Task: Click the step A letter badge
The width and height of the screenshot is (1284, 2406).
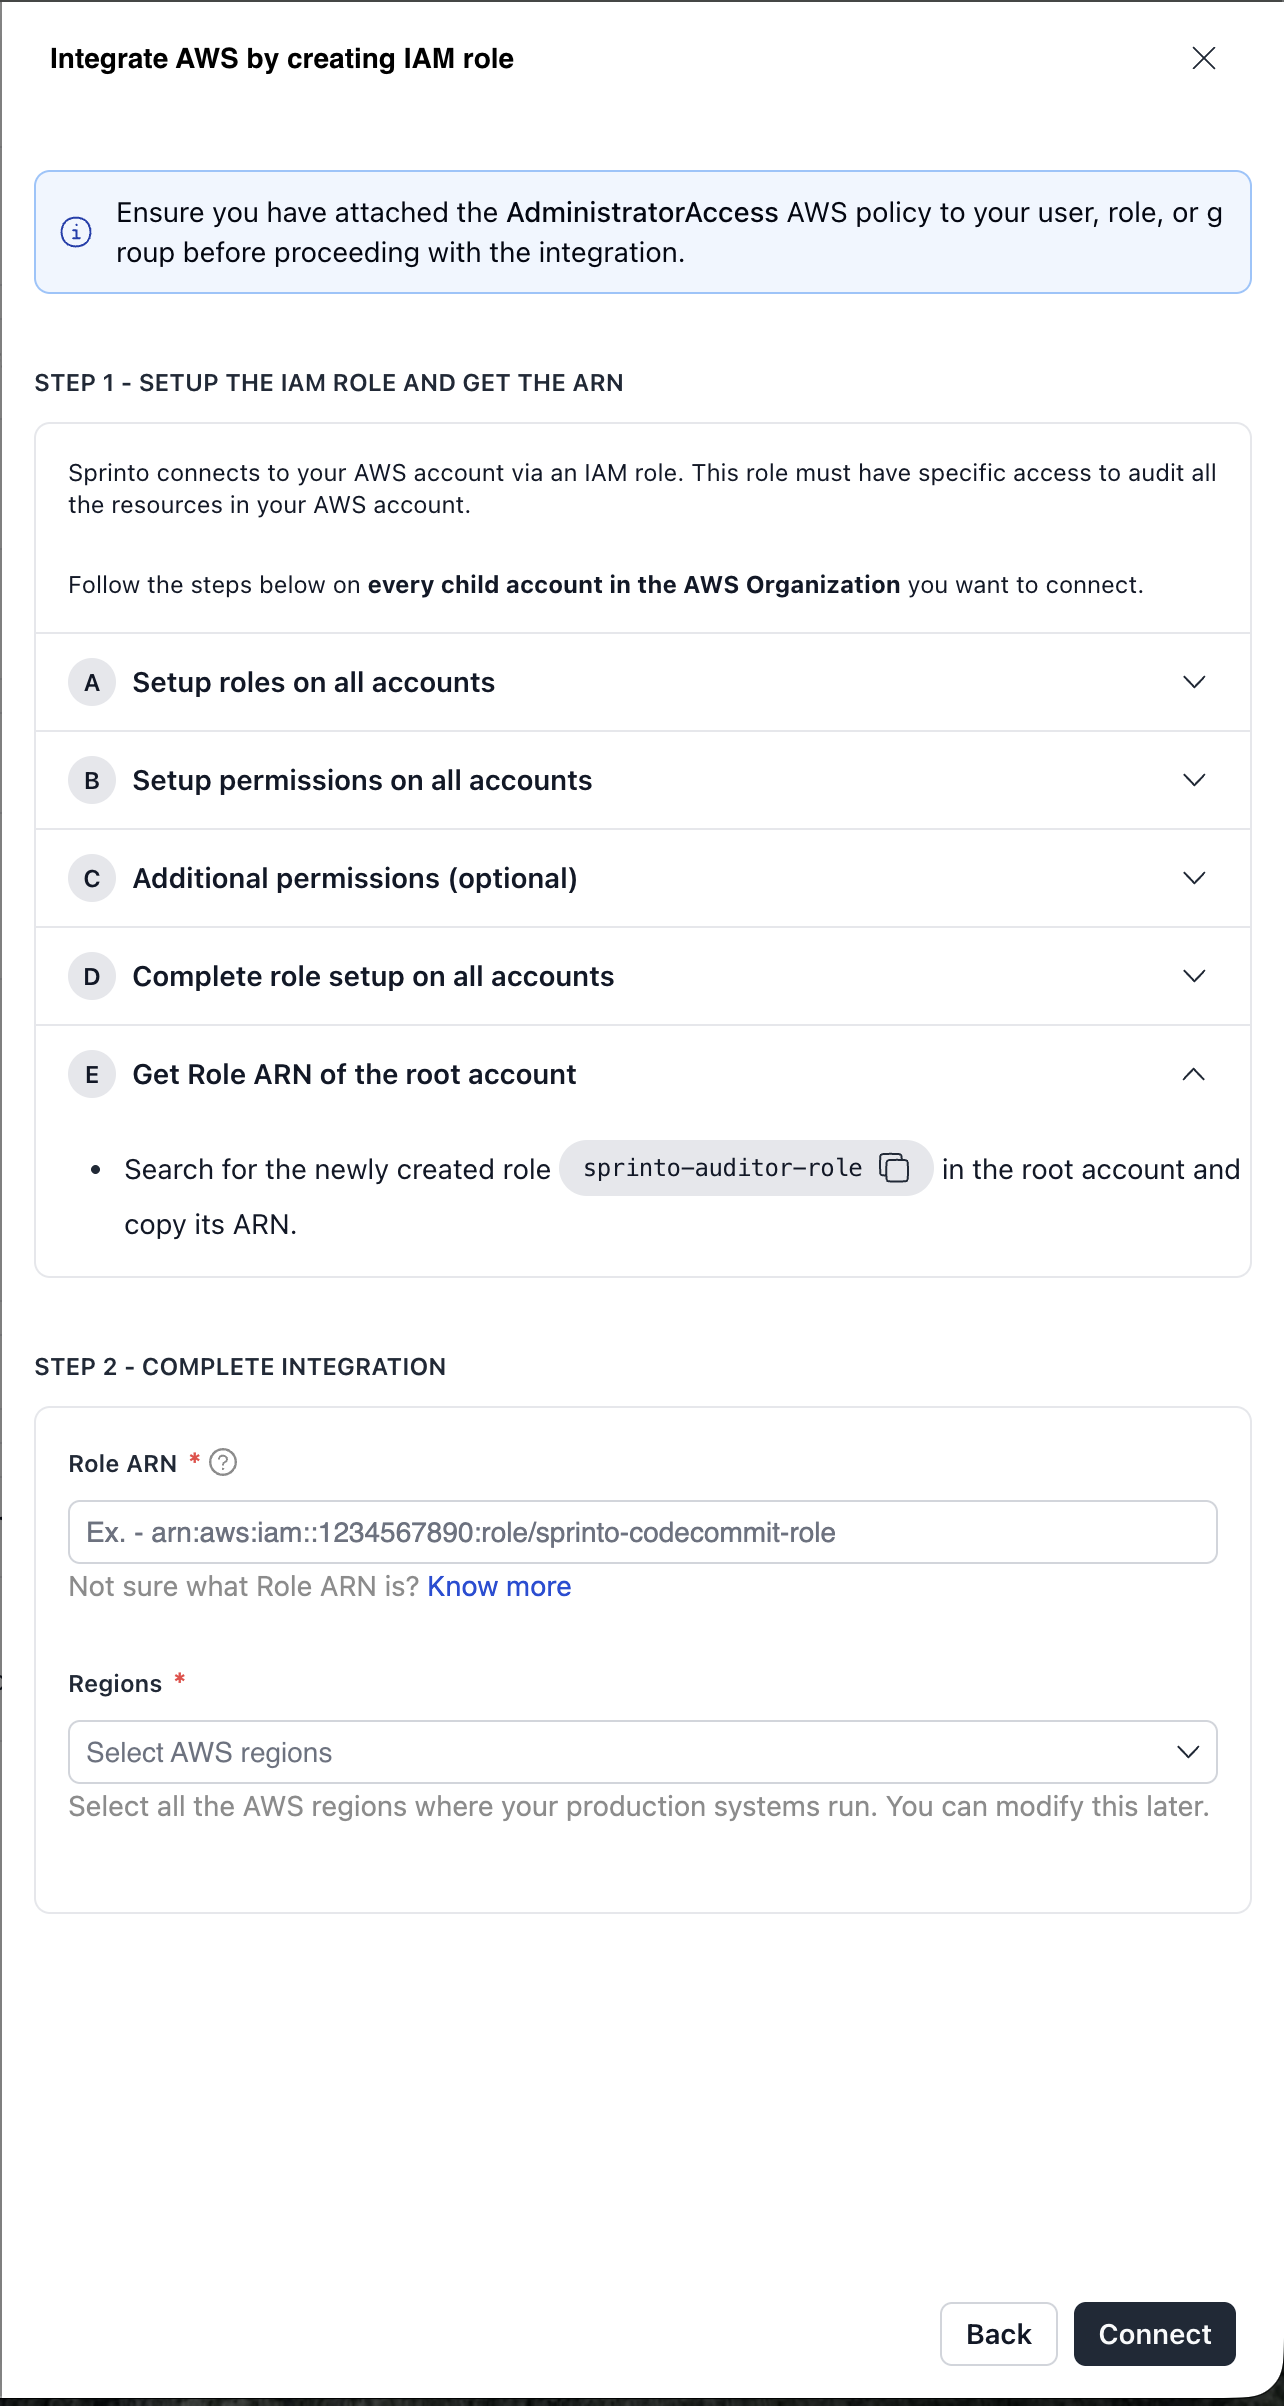Action: pyautogui.click(x=92, y=683)
